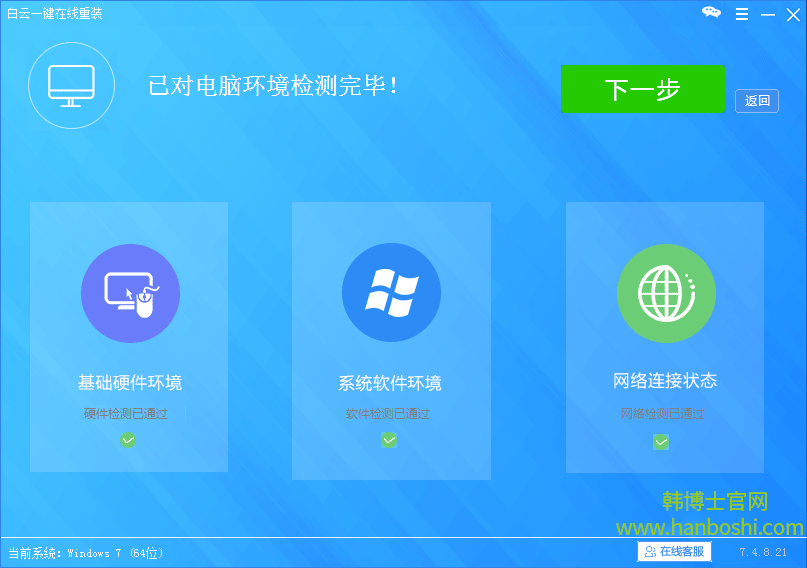Click the green 下一步 button

point(642,90)
